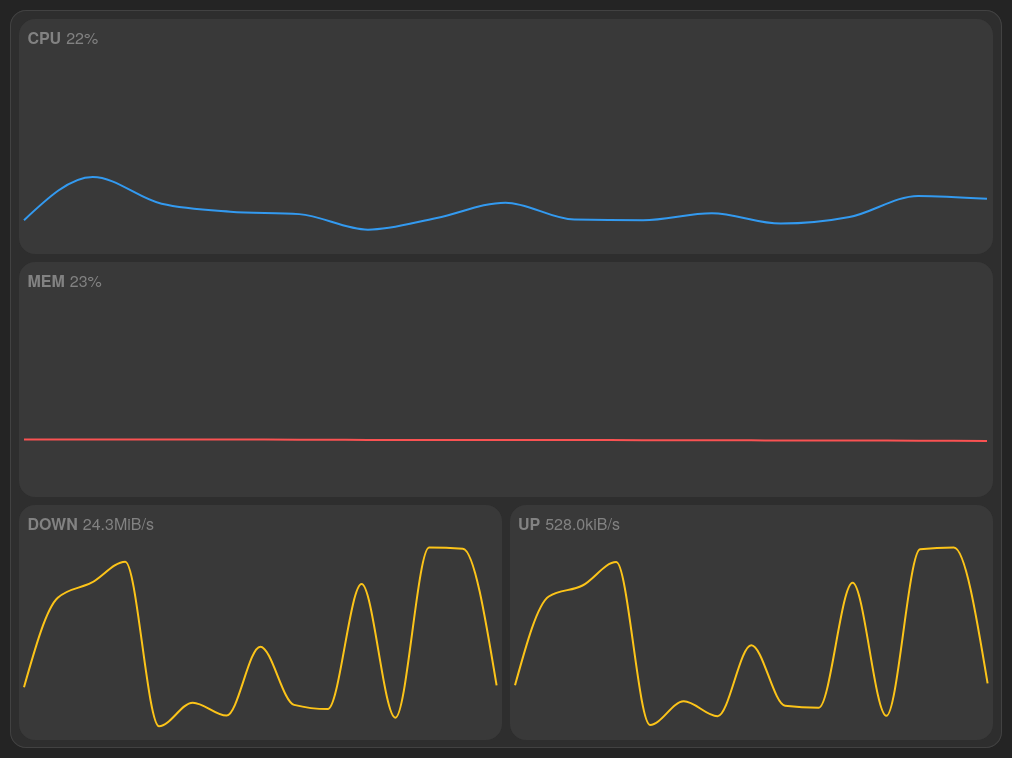The image size is (1012, 758).
Task: Expand the UP panel for details
Action: pos(750,622)
